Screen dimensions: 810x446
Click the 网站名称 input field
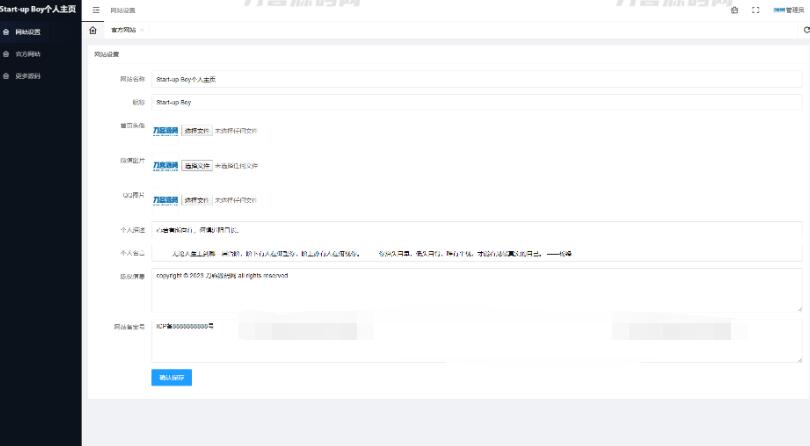476,78
